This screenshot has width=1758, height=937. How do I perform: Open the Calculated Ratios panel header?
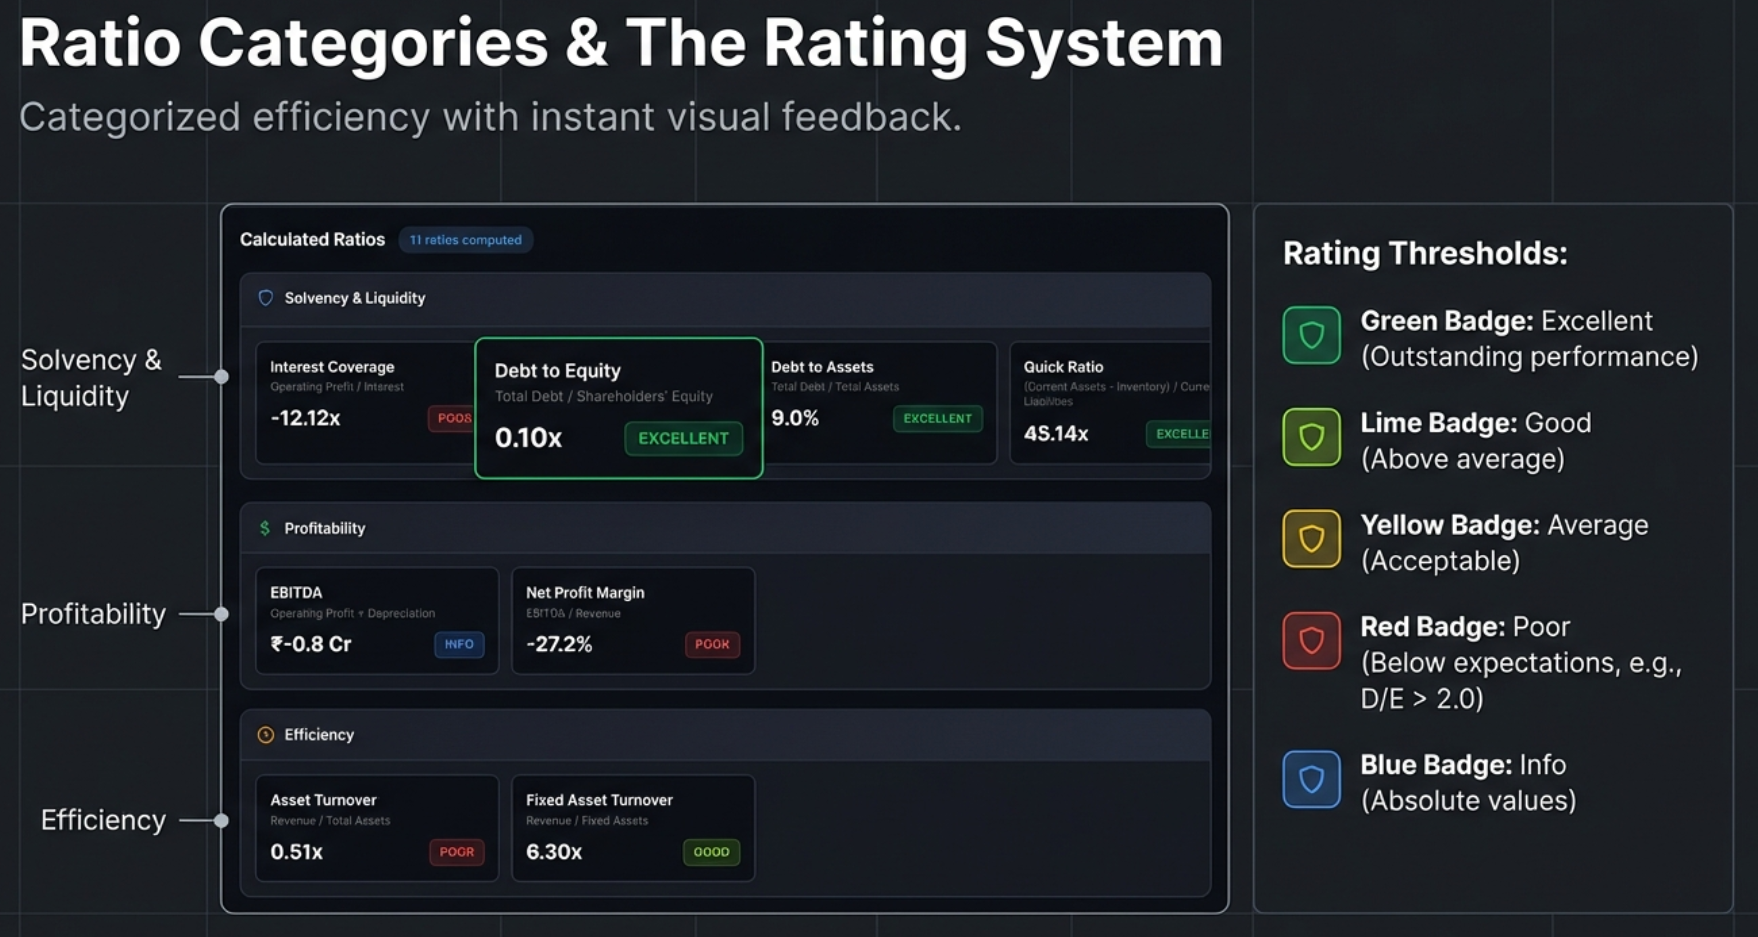pos(312,240)
